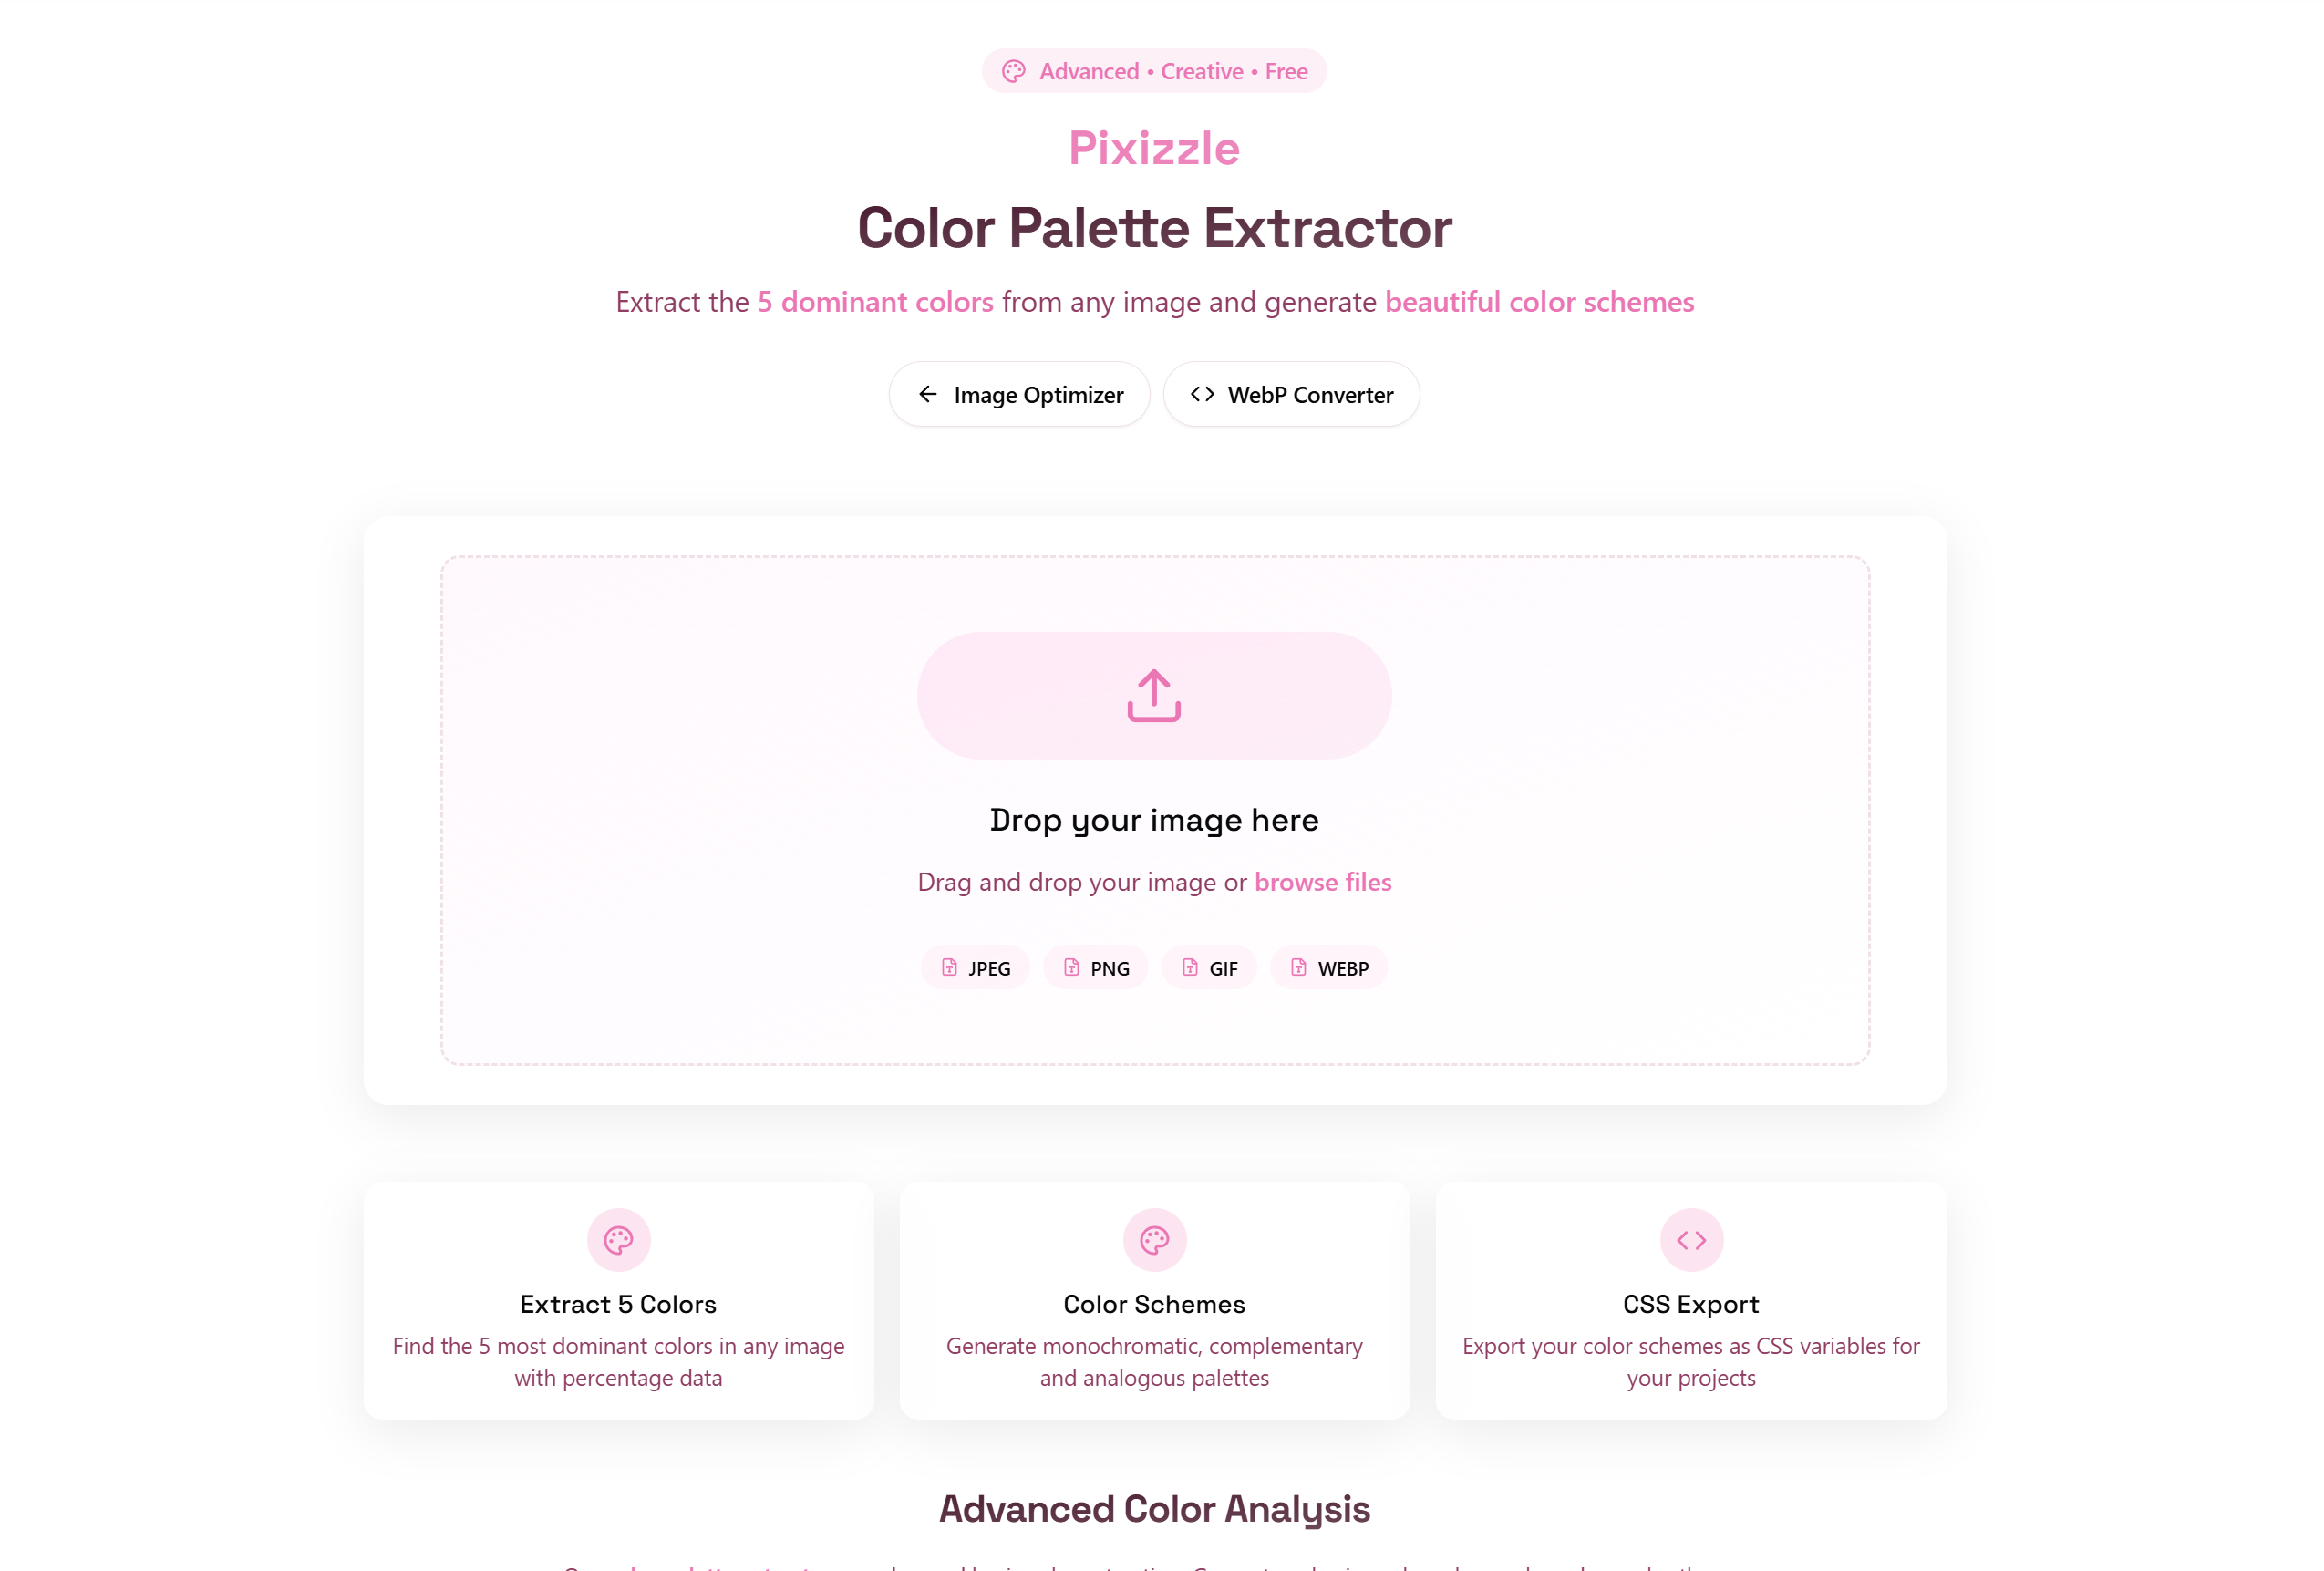Viewport: 2324px width, 1571px height.
Task: Open the Image Optimizer page
Action: click(x=1019, y=394)
